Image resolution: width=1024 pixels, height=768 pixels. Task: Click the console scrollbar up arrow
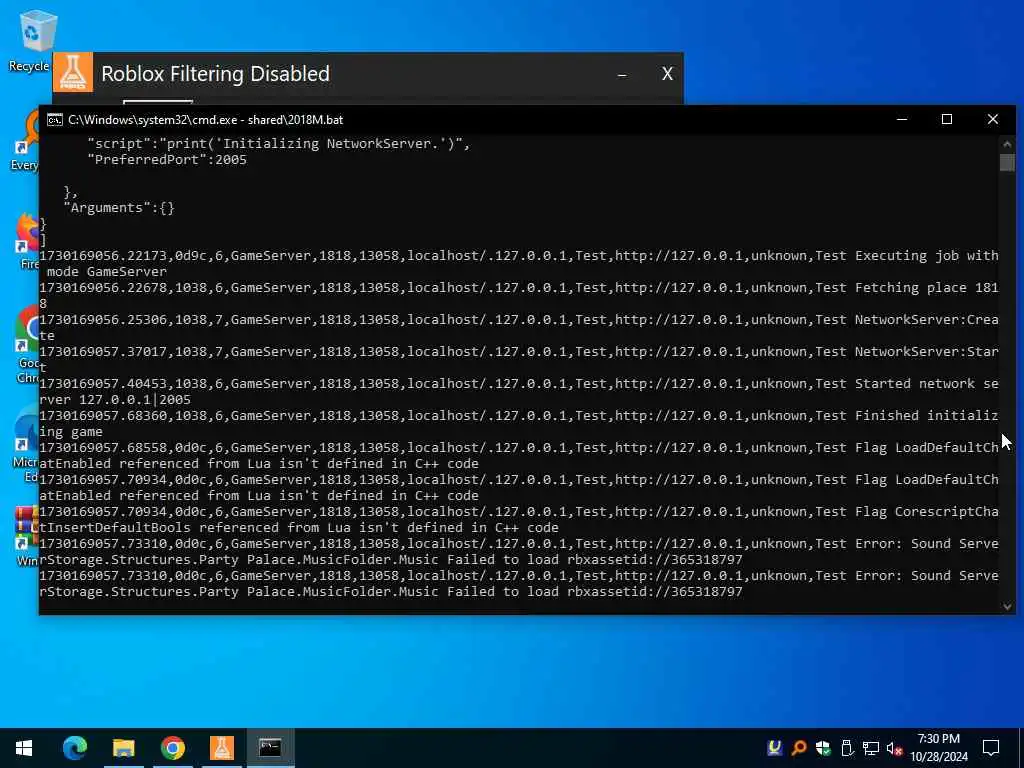tap(1007, 144)
